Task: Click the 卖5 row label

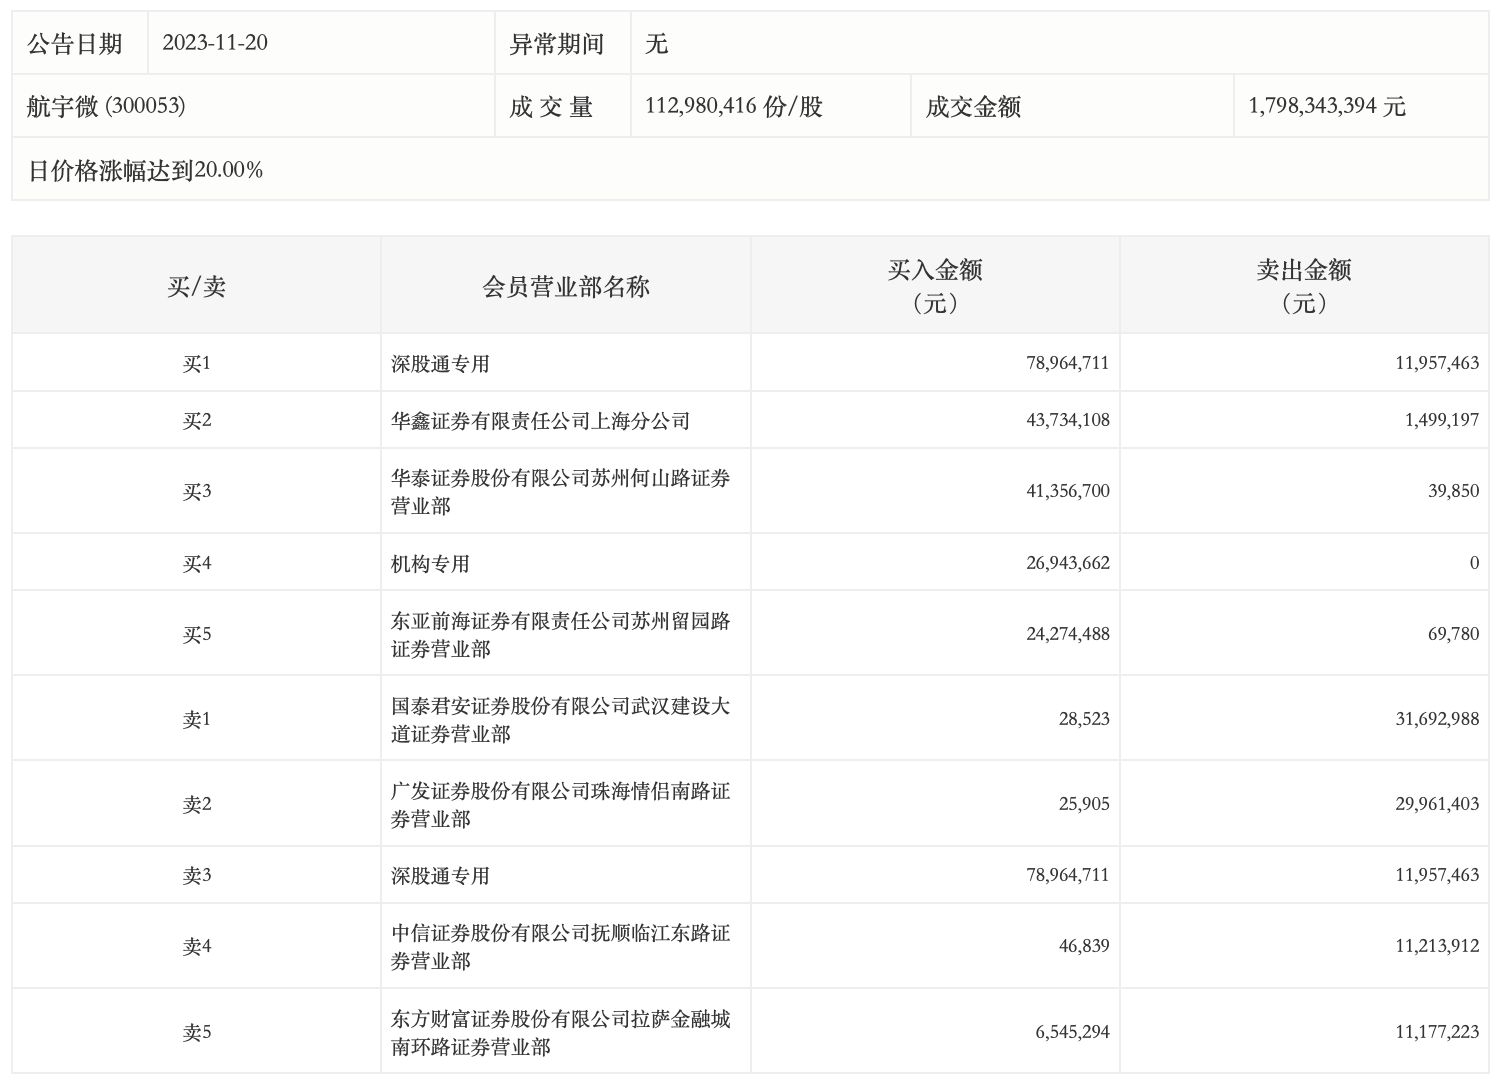Action: coord(196,1032)
